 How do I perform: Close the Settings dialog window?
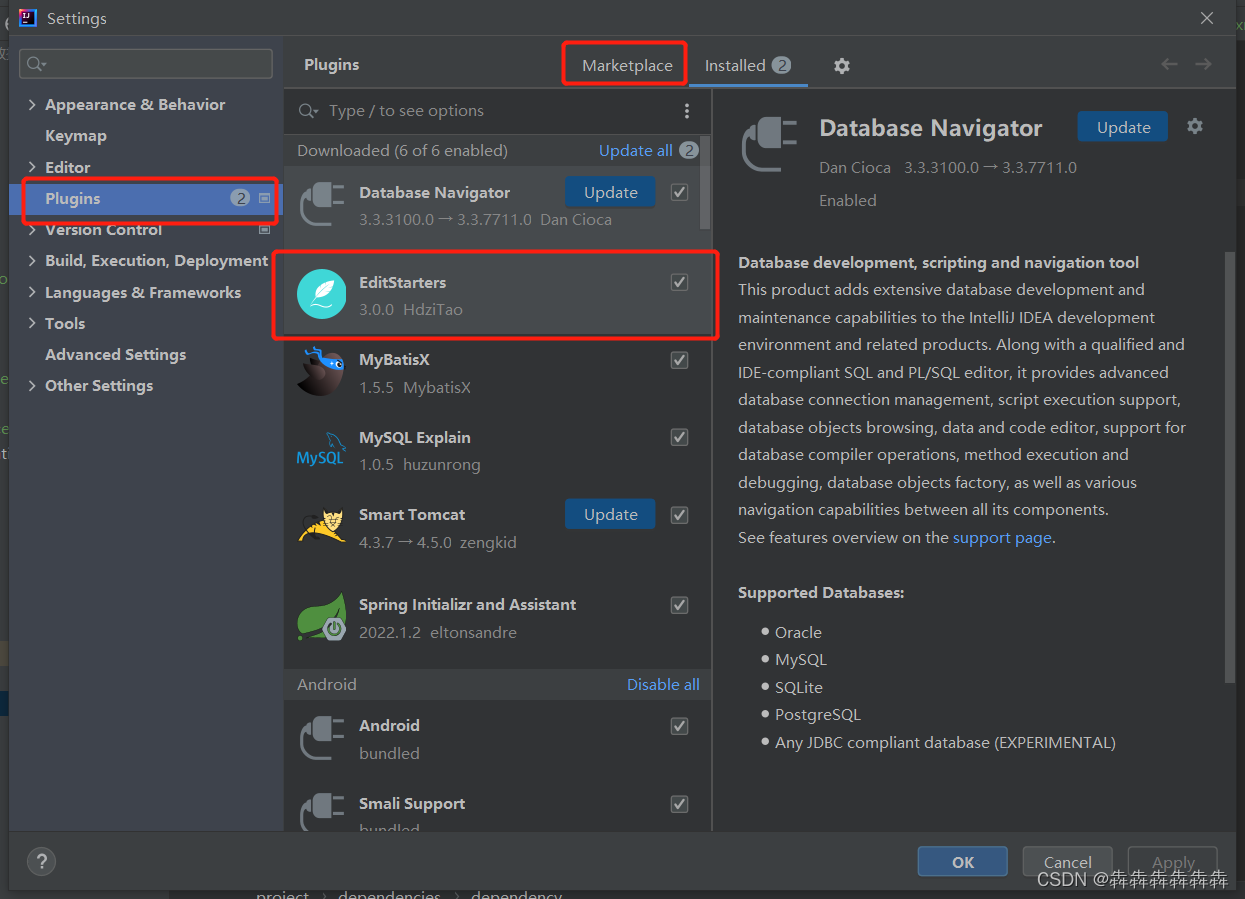(x=1207, y=18)
